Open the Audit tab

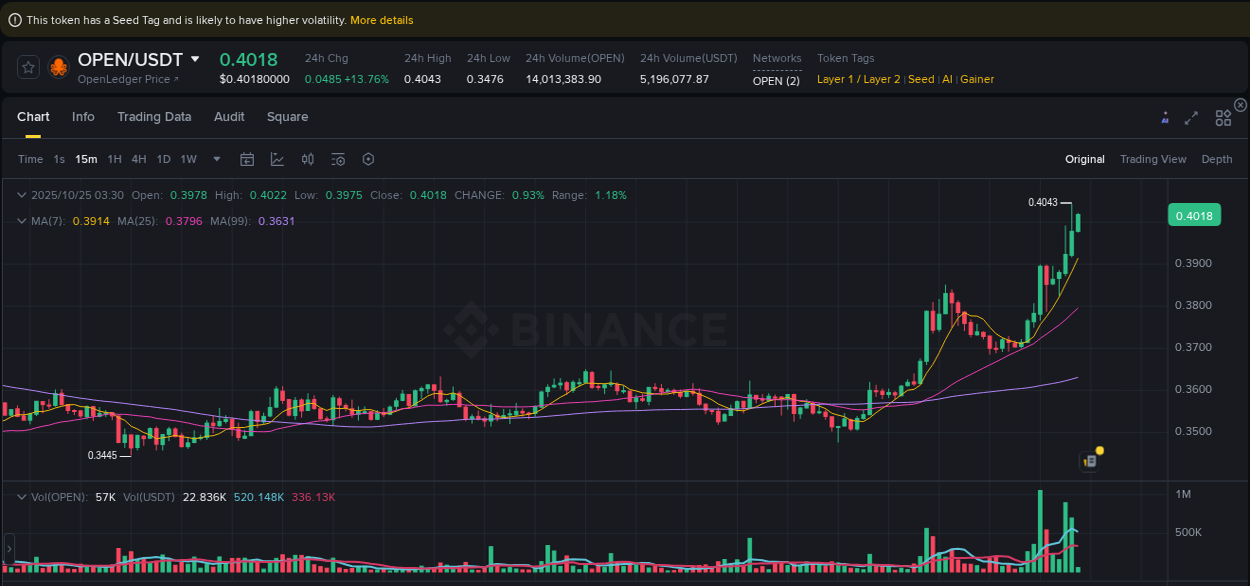click(x=229, y=117)
